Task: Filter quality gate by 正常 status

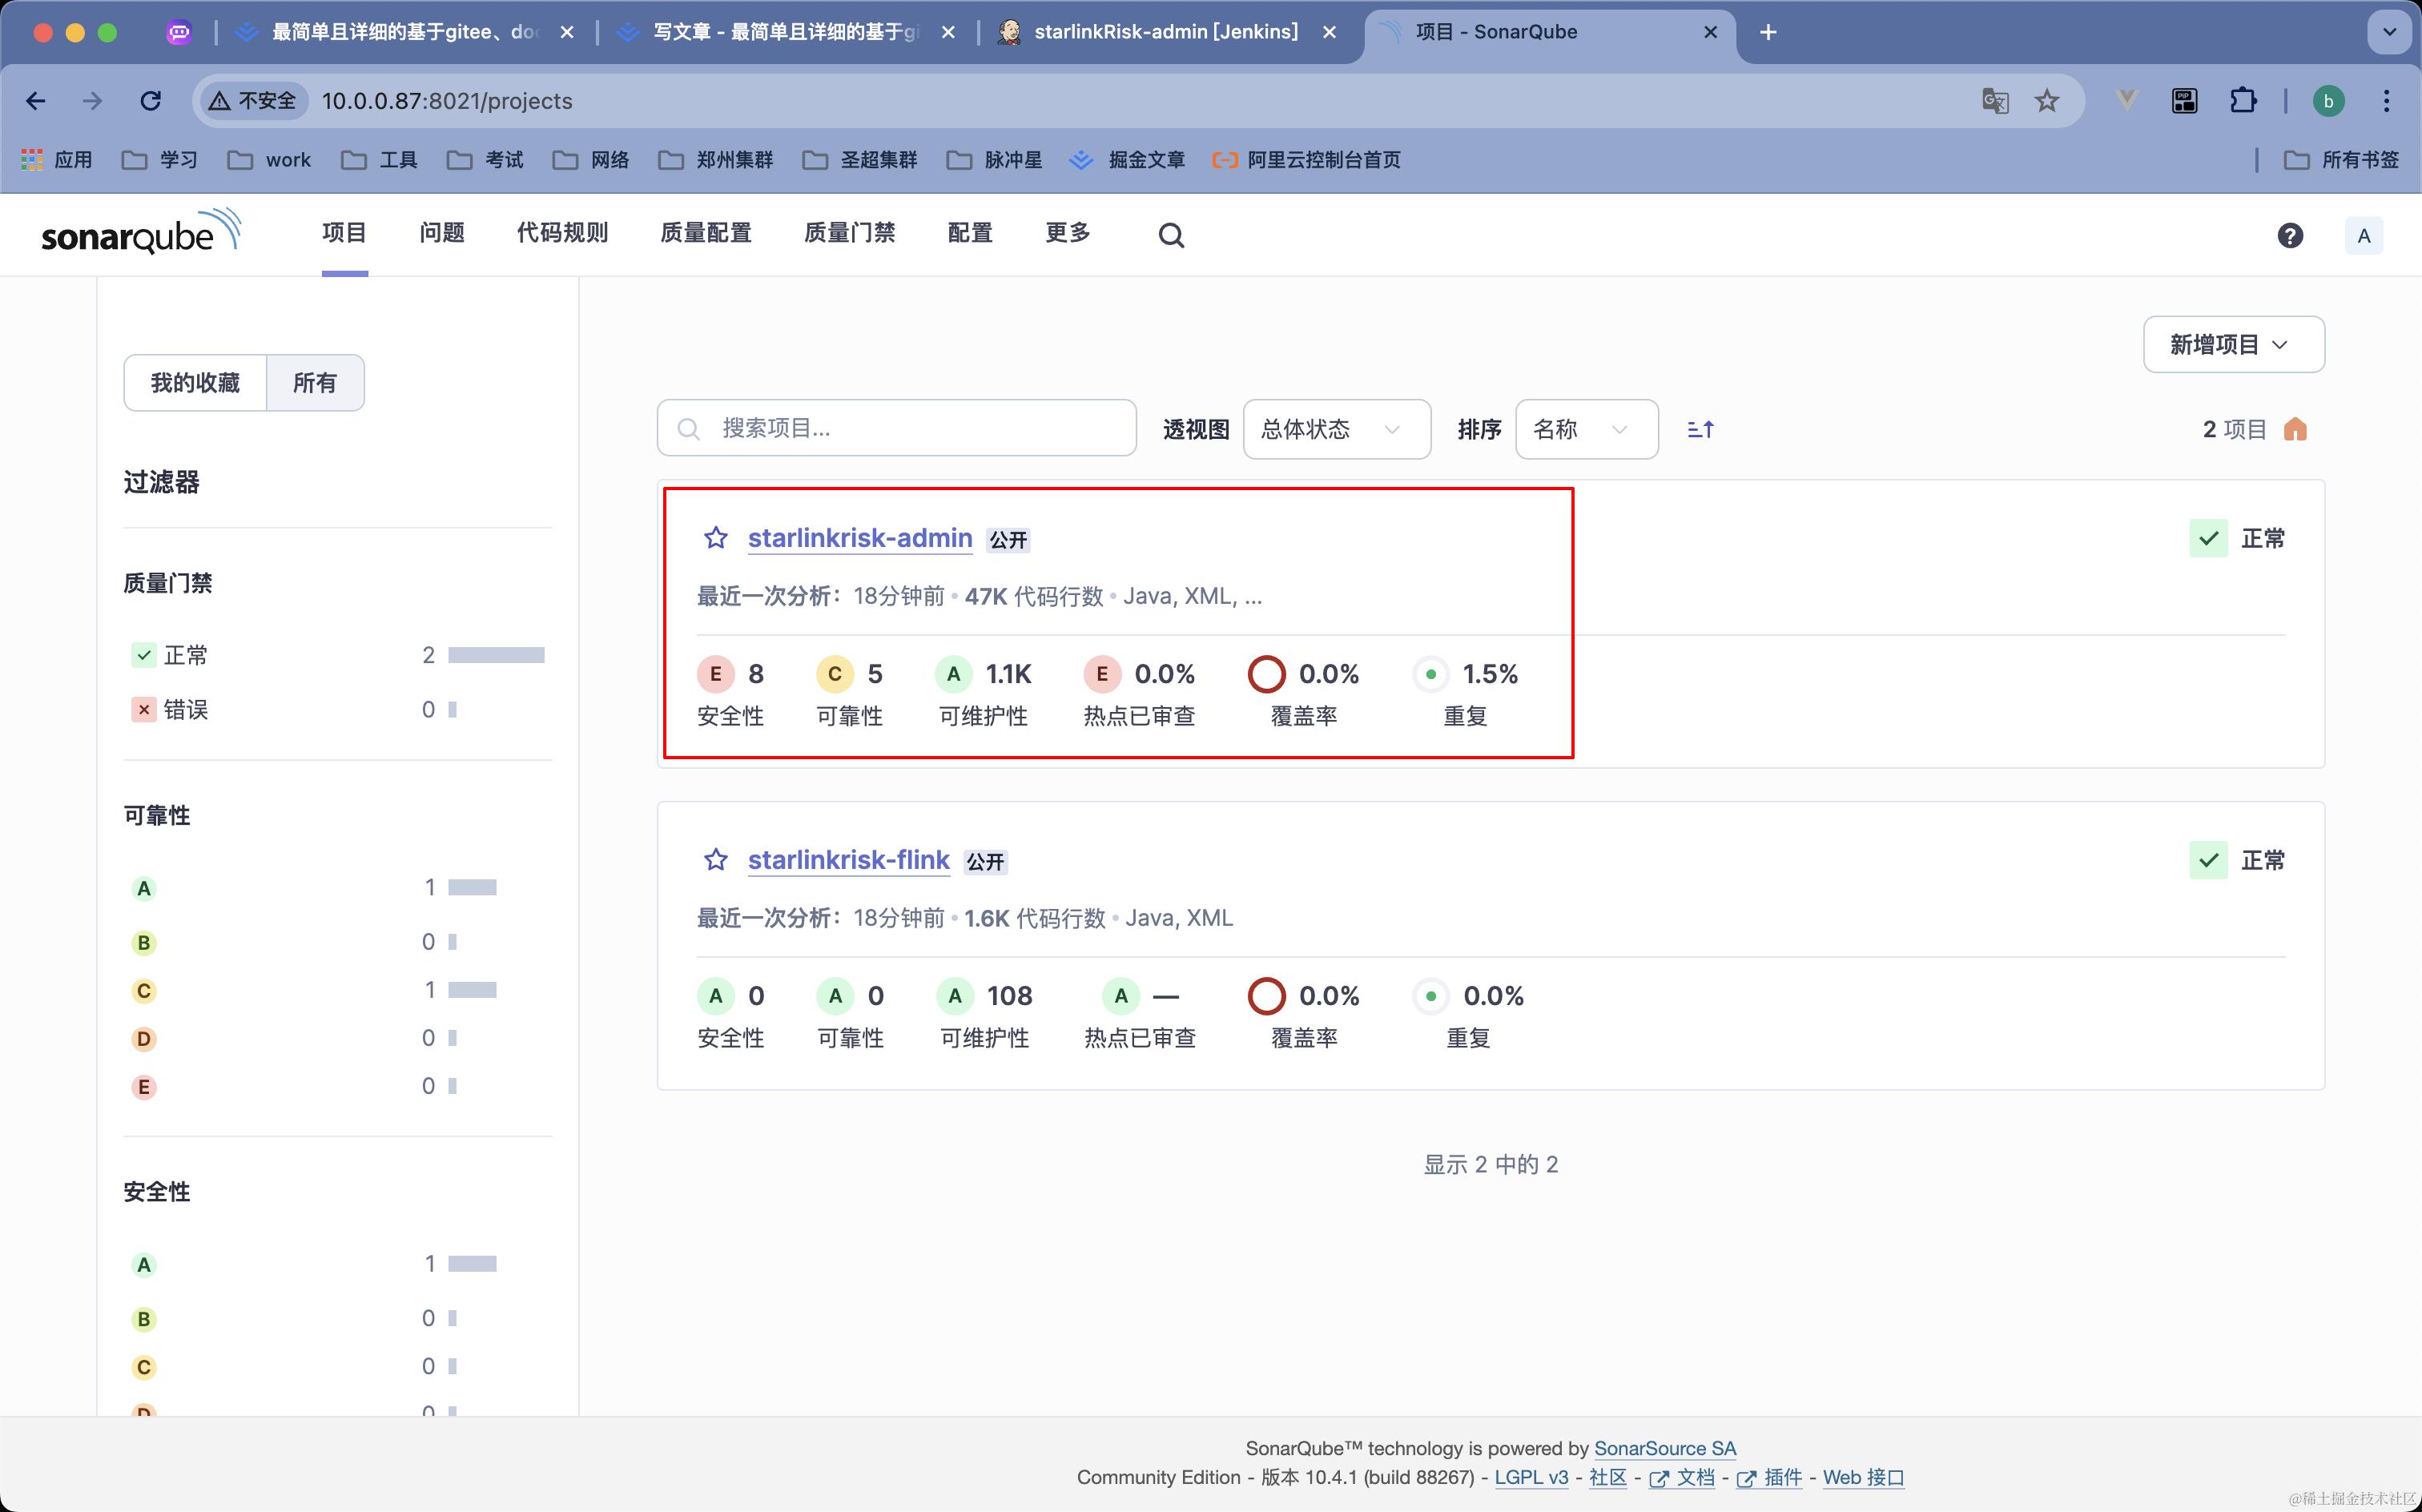Action: [x=185, y=655]
